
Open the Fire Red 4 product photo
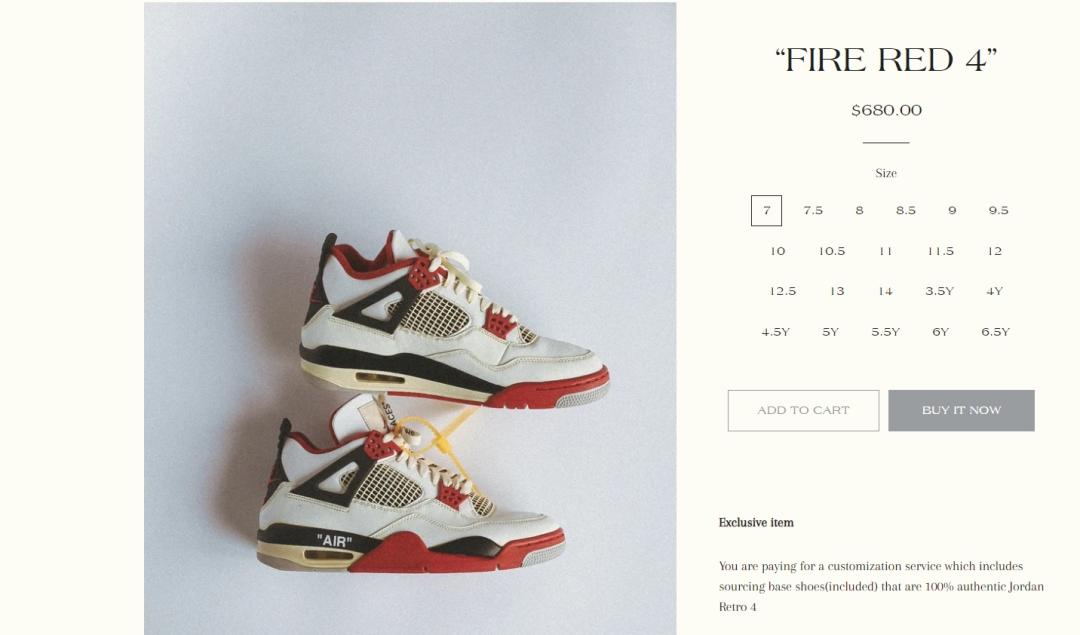point(410,318)
